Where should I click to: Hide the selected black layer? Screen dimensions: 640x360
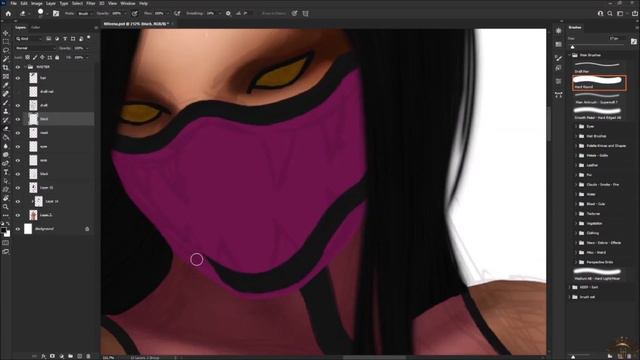[18, 119]
